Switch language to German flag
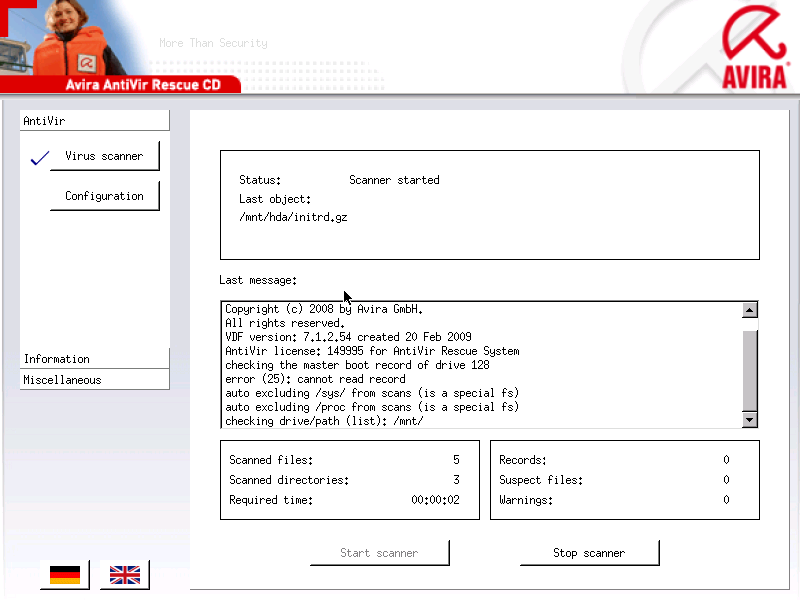Image resolution: width=800 pixels, height=600 pixels. point(65,574)
